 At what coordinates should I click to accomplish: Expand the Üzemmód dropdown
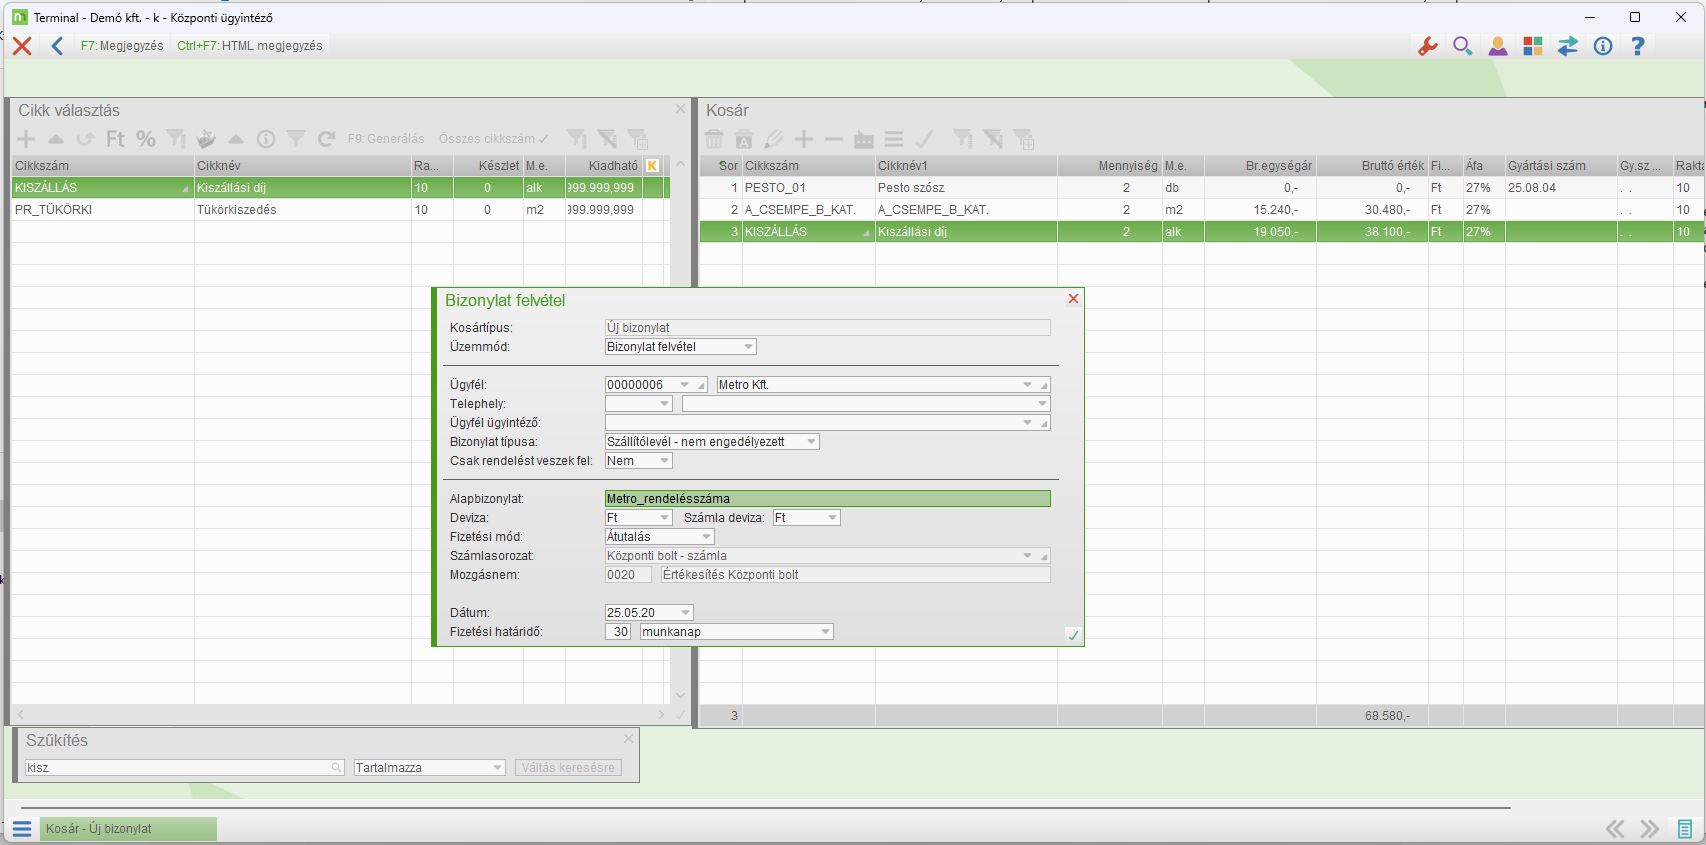pos(748,347)
